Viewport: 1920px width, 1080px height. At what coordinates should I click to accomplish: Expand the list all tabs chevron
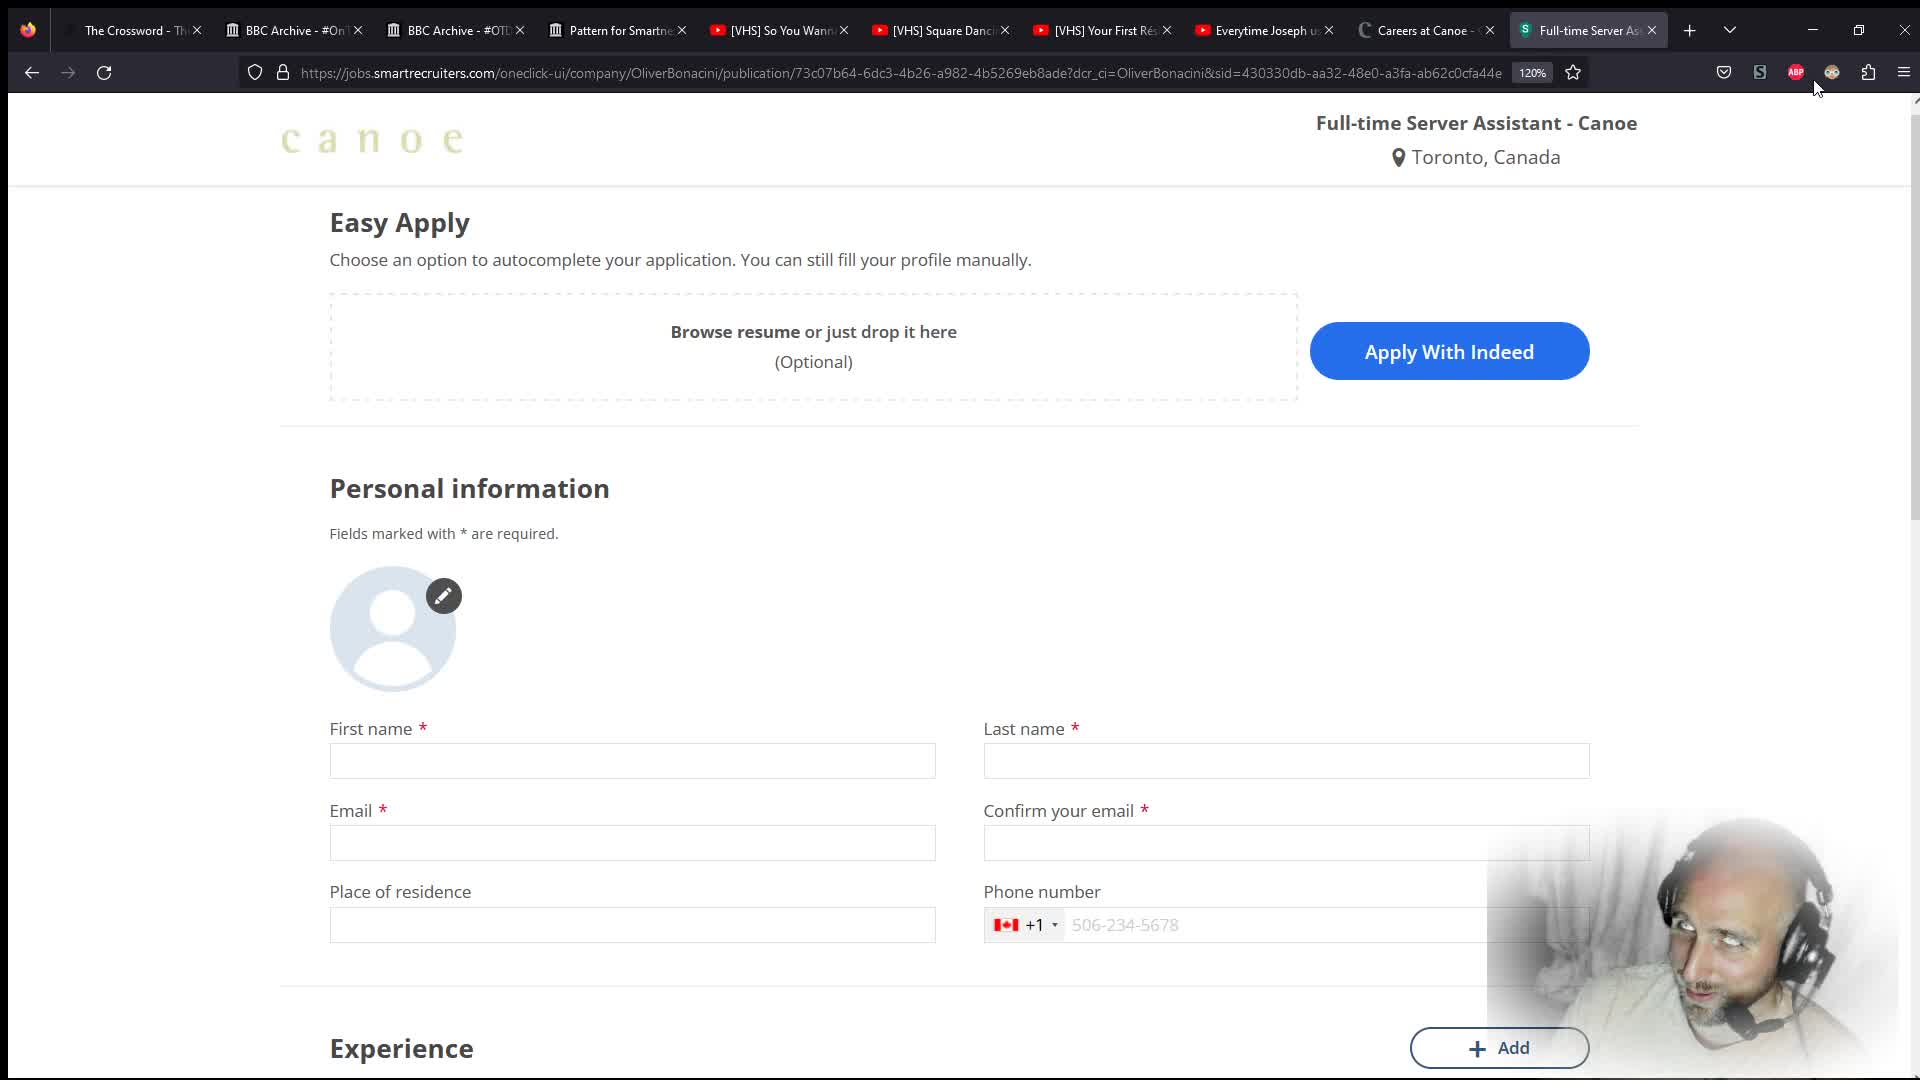(x=1730, y=31)
